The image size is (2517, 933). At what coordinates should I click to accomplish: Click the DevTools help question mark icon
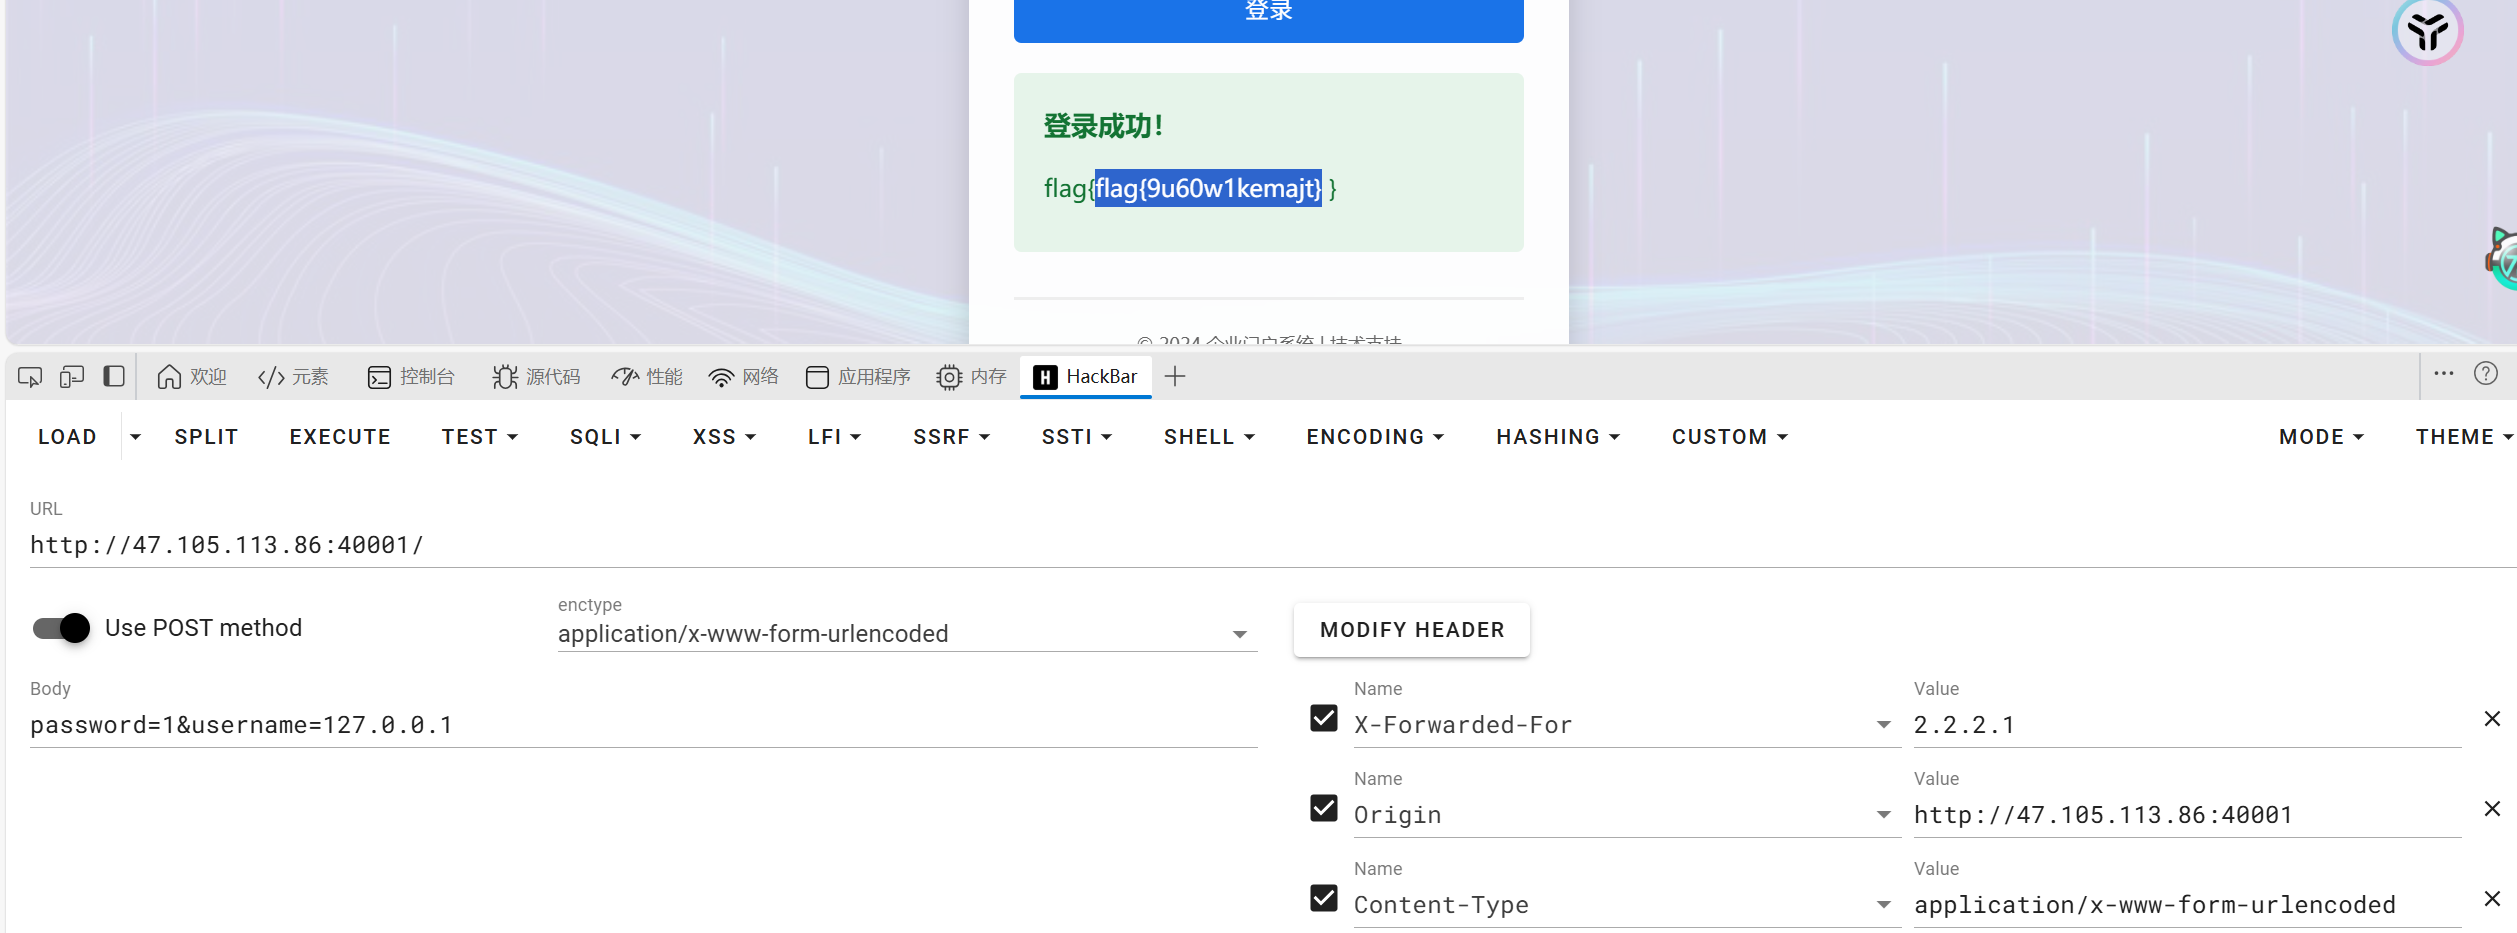pyautogui.click(x=2486, y=373)
